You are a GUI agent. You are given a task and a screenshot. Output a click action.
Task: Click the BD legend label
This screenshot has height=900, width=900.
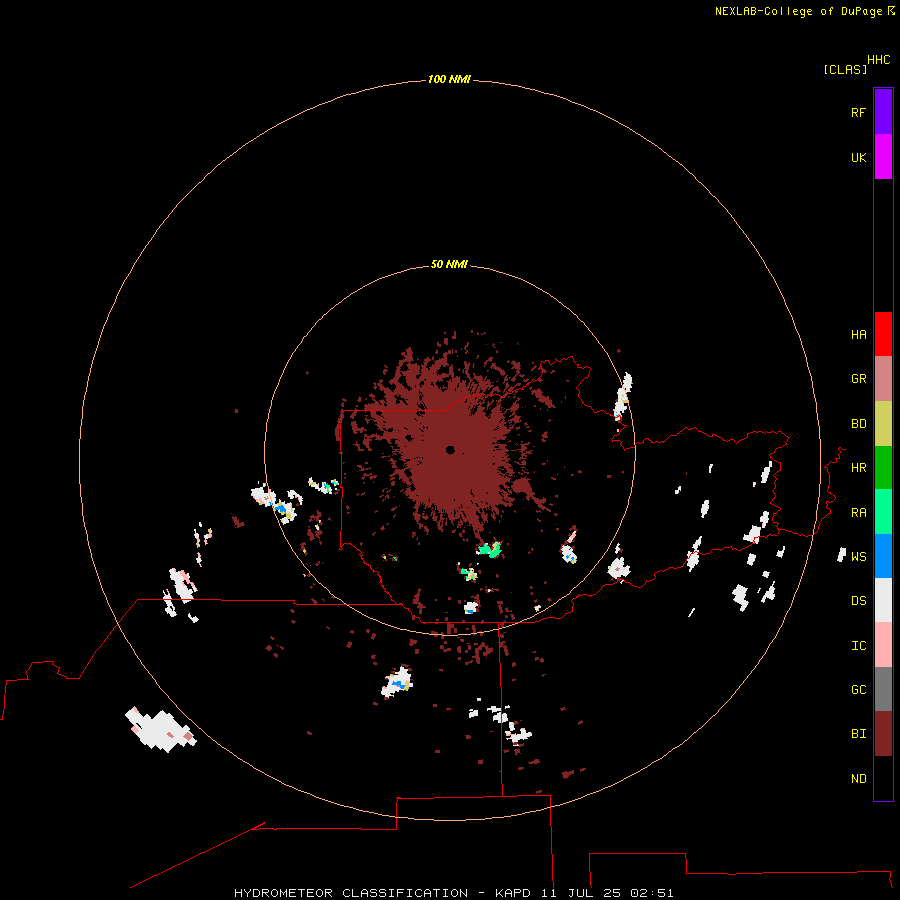pyautogui.click(x=858, y=424)
